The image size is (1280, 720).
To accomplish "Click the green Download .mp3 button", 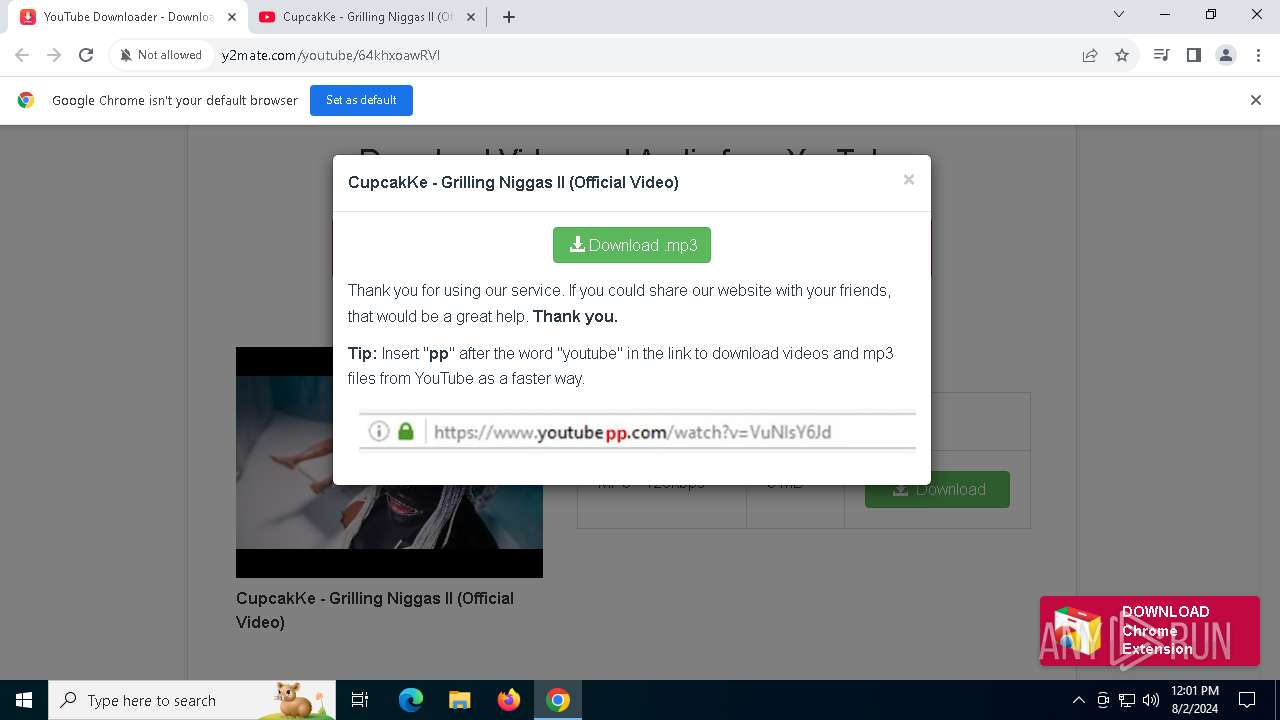I will [x=632, y=245].
